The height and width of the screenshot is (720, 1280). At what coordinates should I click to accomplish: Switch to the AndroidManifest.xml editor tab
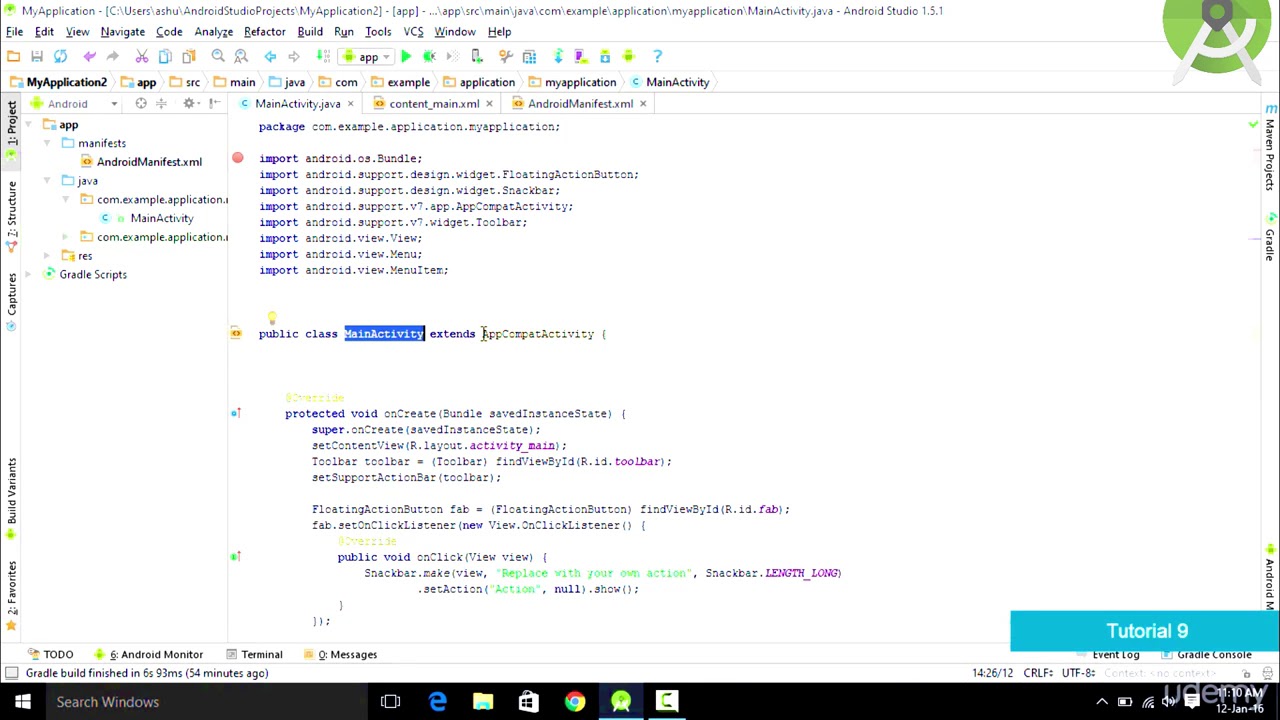coord(580,104)
